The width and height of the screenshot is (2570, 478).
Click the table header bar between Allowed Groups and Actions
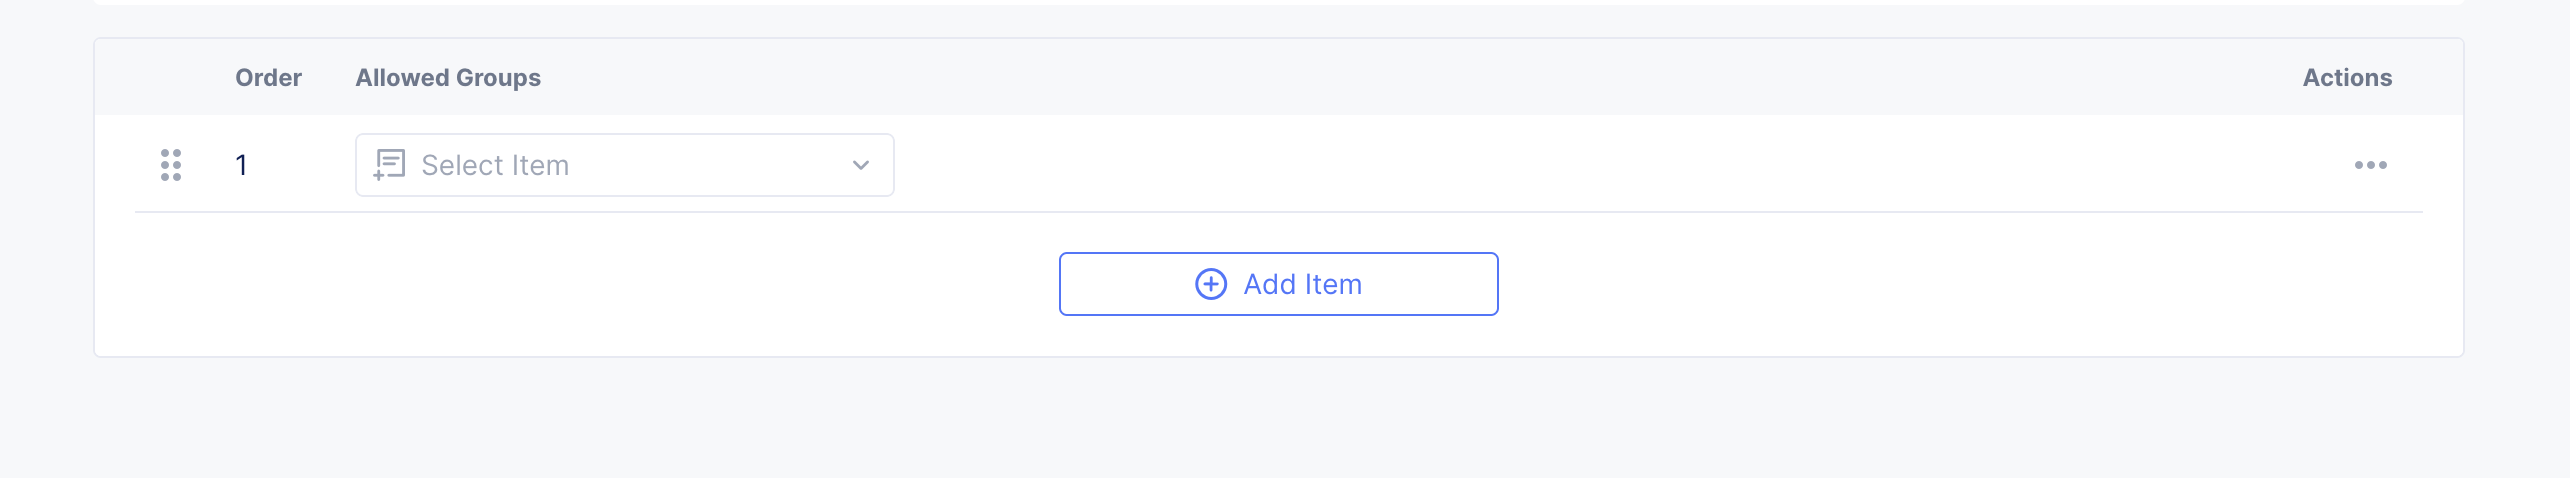[x=1400, y=78]
